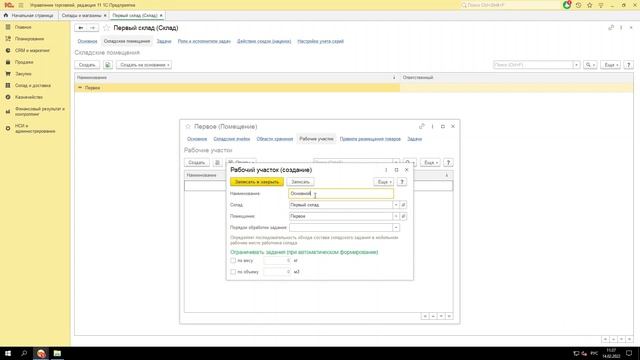Image resolution: width=640 pixels, height=360 pixels.
Task: Click search field in Складские помещения list
Action: (x=533, y=65)
